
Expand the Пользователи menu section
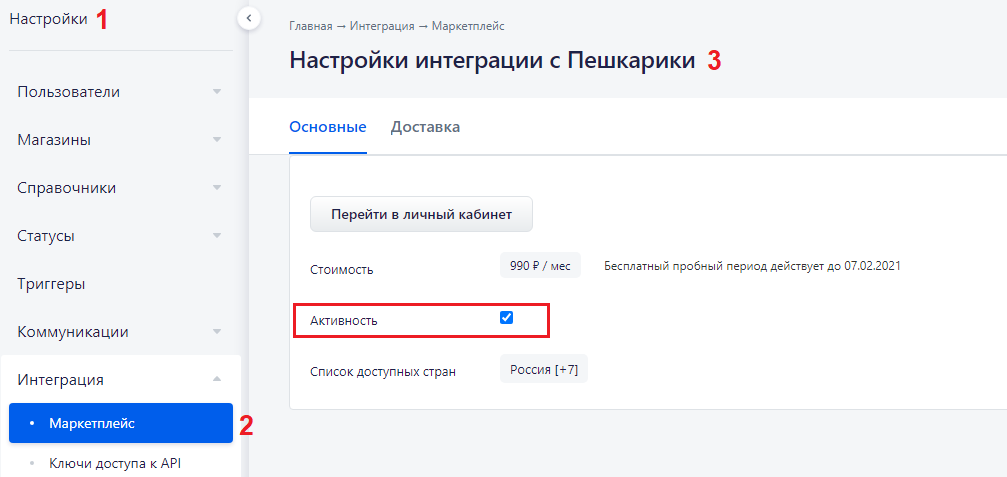click(121, 92)
